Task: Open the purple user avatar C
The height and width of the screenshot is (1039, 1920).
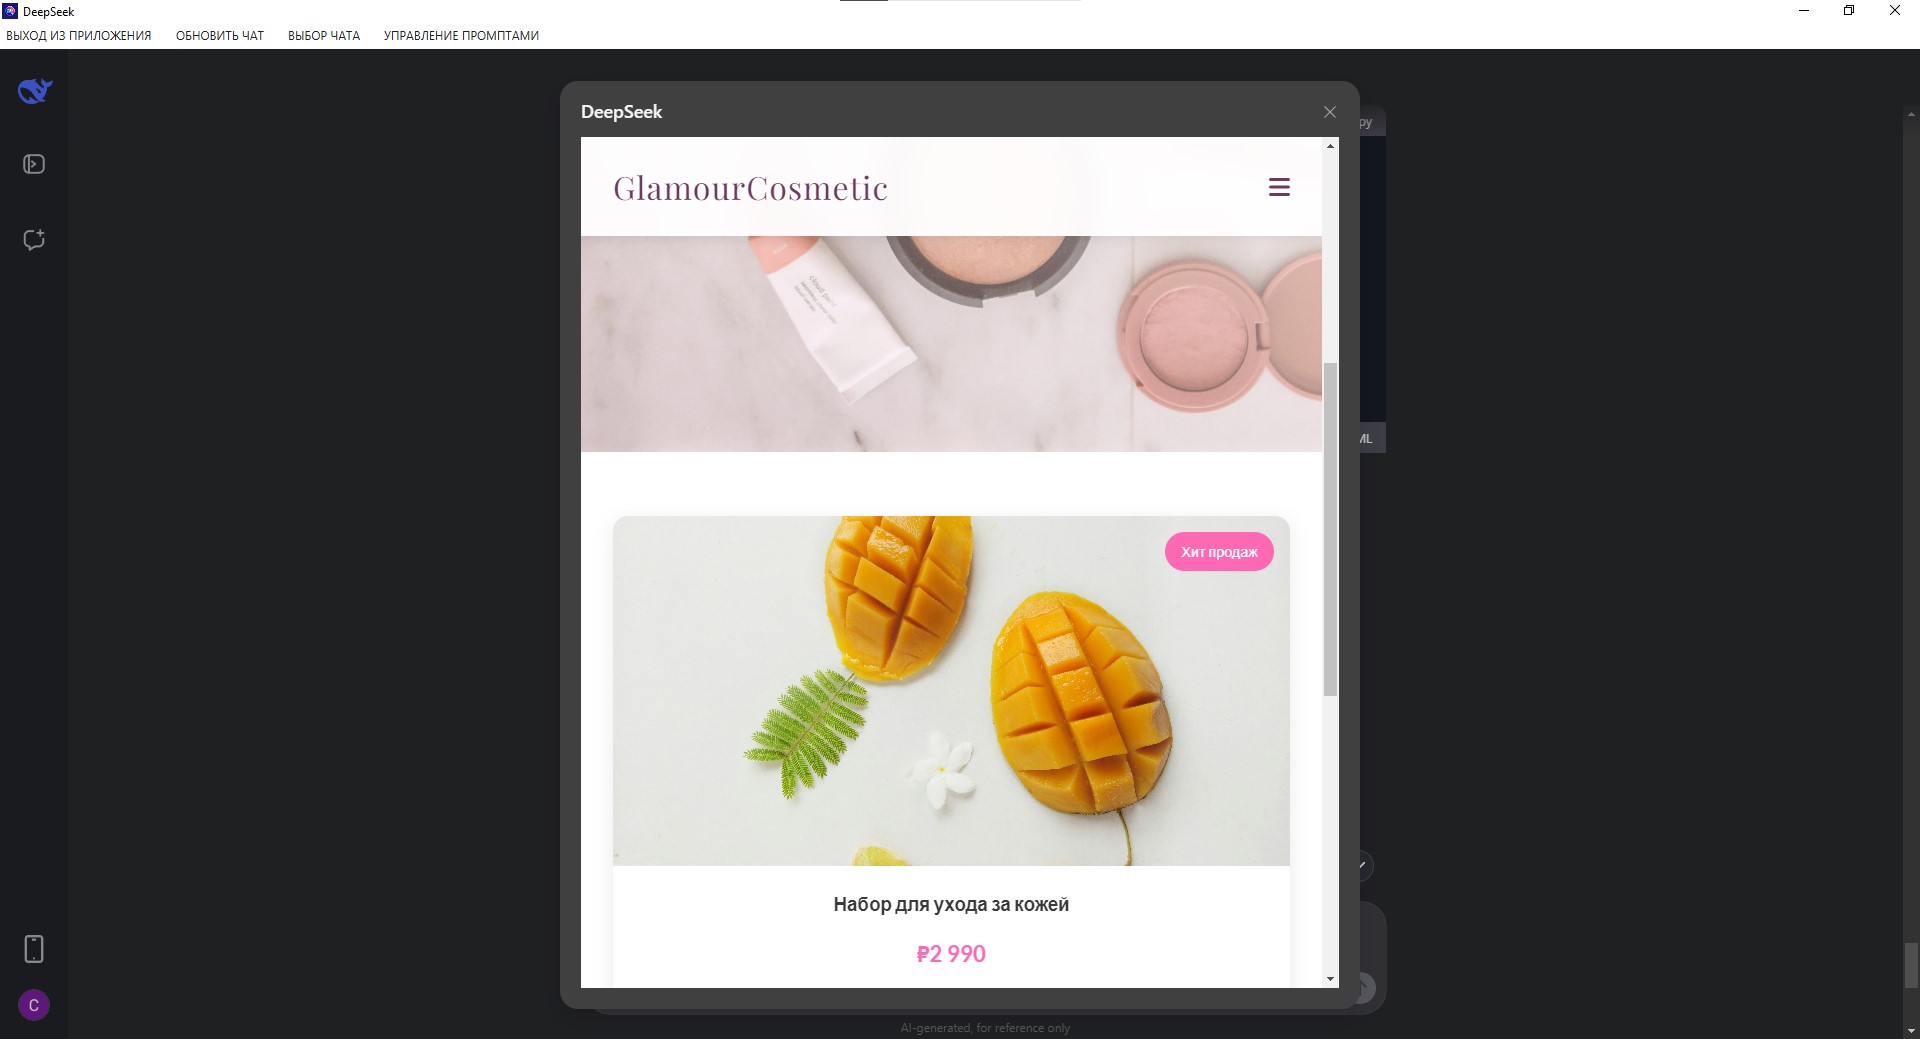Action: click(x=34, y=1005)
